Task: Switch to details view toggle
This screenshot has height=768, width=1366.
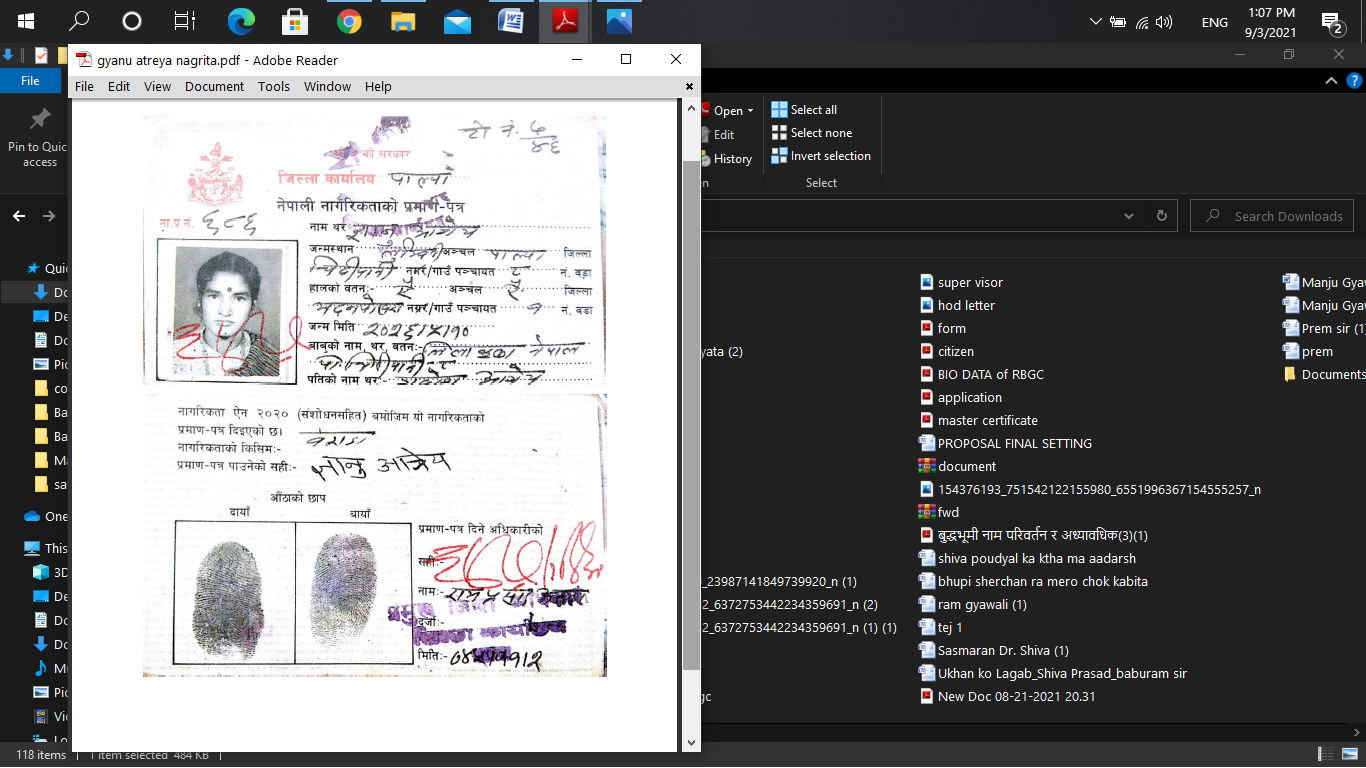Action: pos(1327,755)
